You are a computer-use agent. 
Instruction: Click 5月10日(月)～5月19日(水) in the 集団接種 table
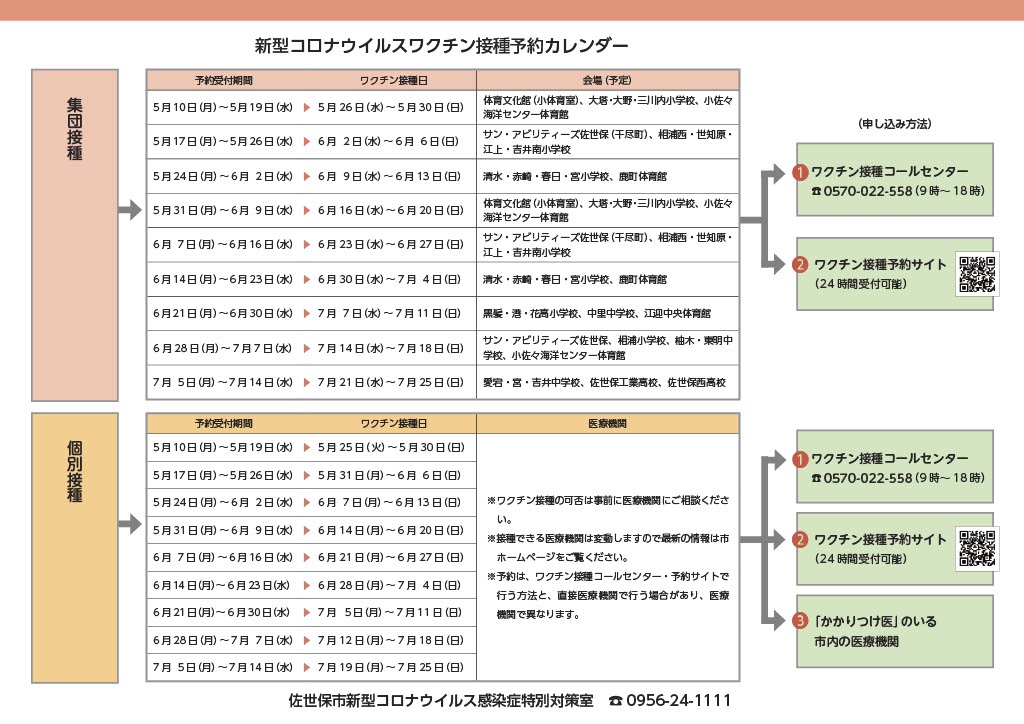point(223,107)
